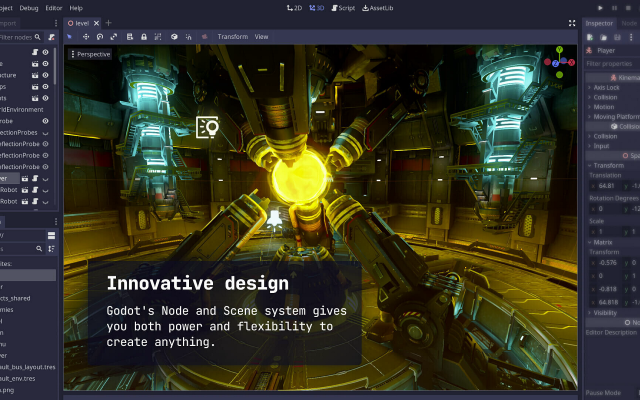Switch to the 2D workspace
Screen dimensions: 640x400
pyautogui.click(x=294, y=8)
